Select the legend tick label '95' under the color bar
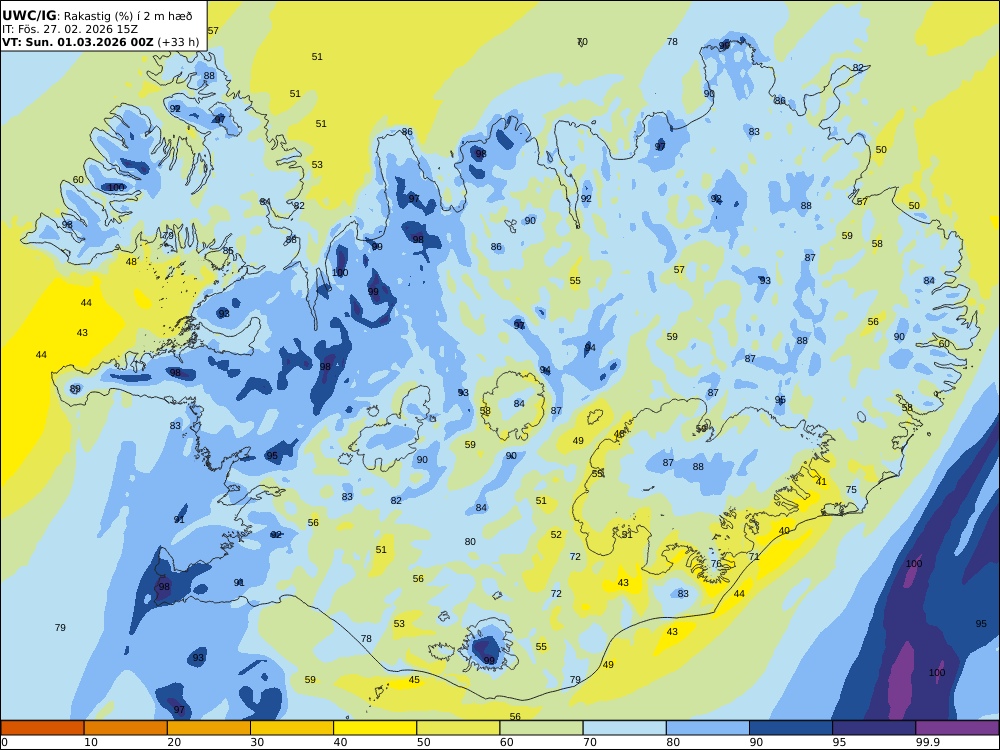Image resolution: width=1000 pixels, height=750 pixels. [839, 742]
